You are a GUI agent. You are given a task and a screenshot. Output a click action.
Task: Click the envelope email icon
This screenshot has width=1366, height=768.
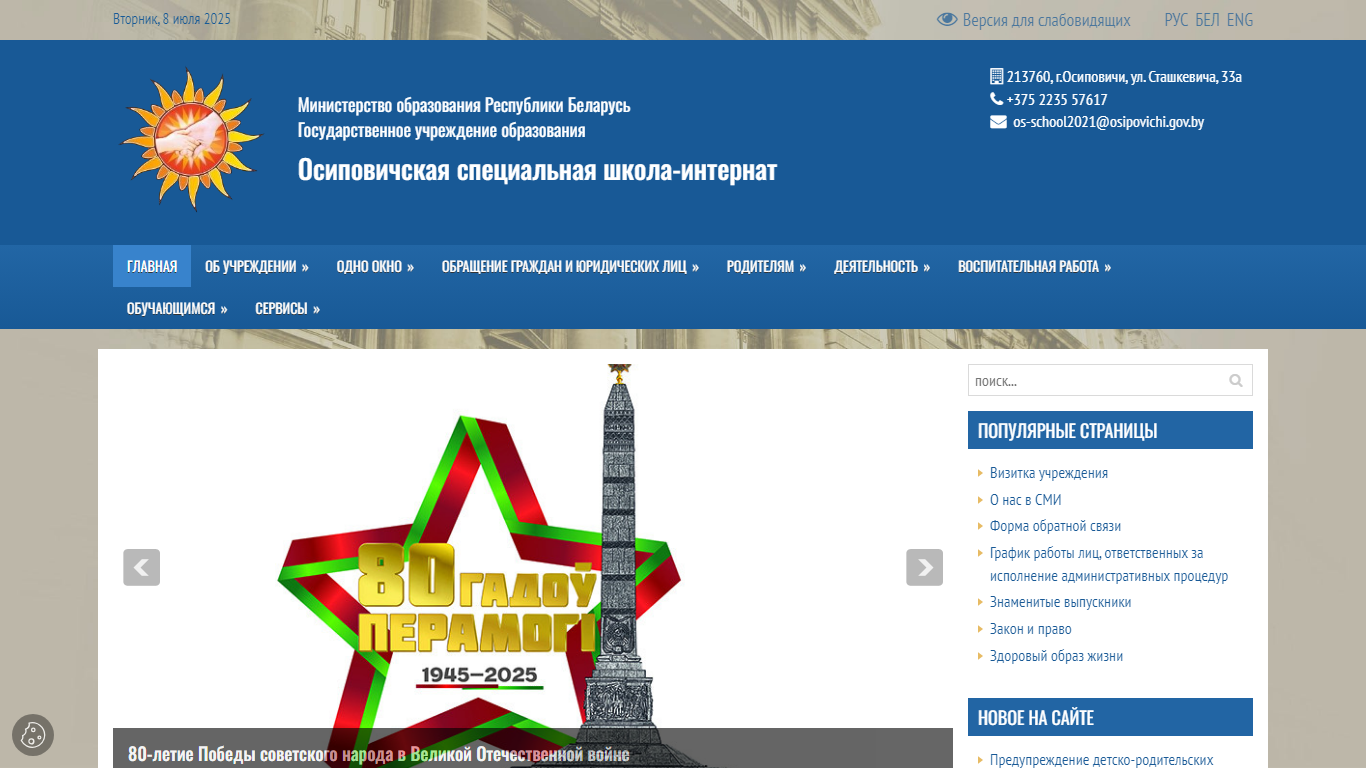(x=998, y=122)
